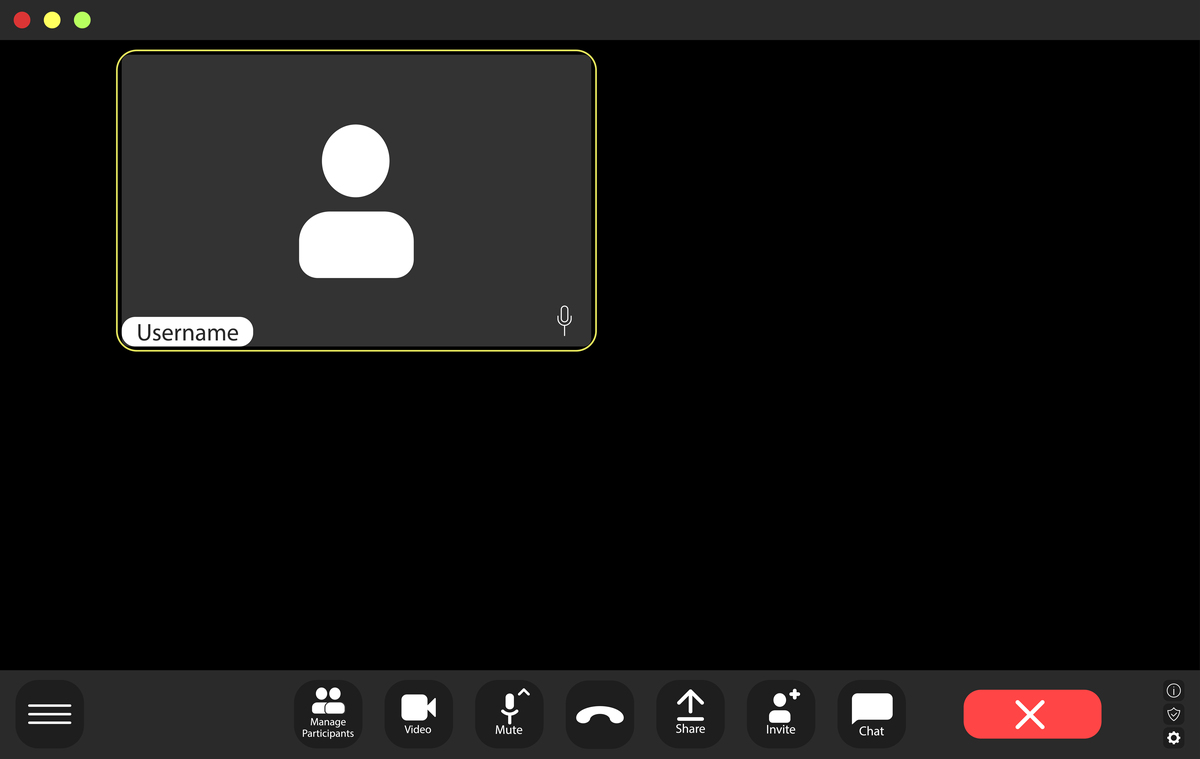
Task: Expand audio options caret next to Mute
Action: tap(524, 693)
